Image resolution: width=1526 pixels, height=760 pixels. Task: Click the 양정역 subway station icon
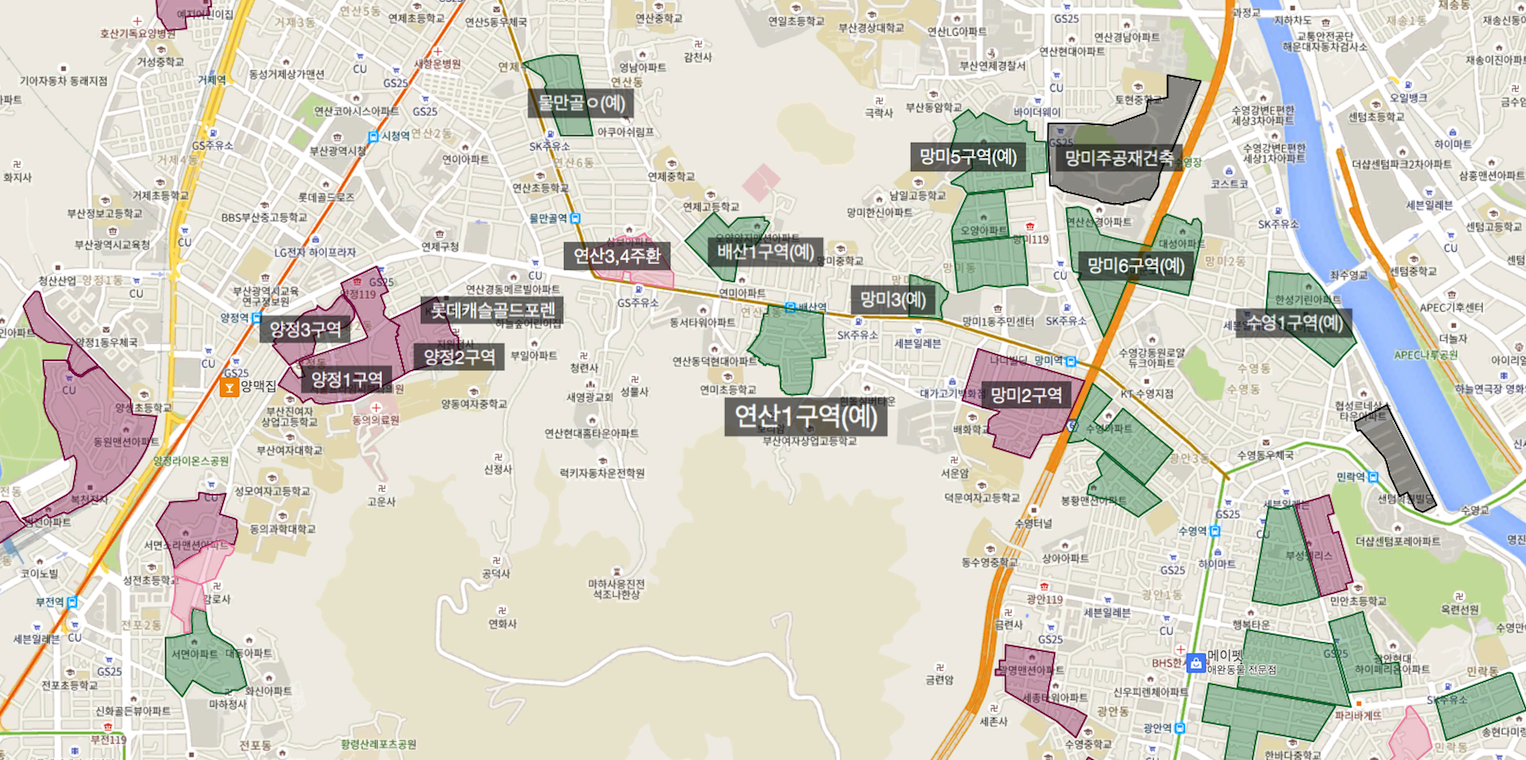click(255, 317)
